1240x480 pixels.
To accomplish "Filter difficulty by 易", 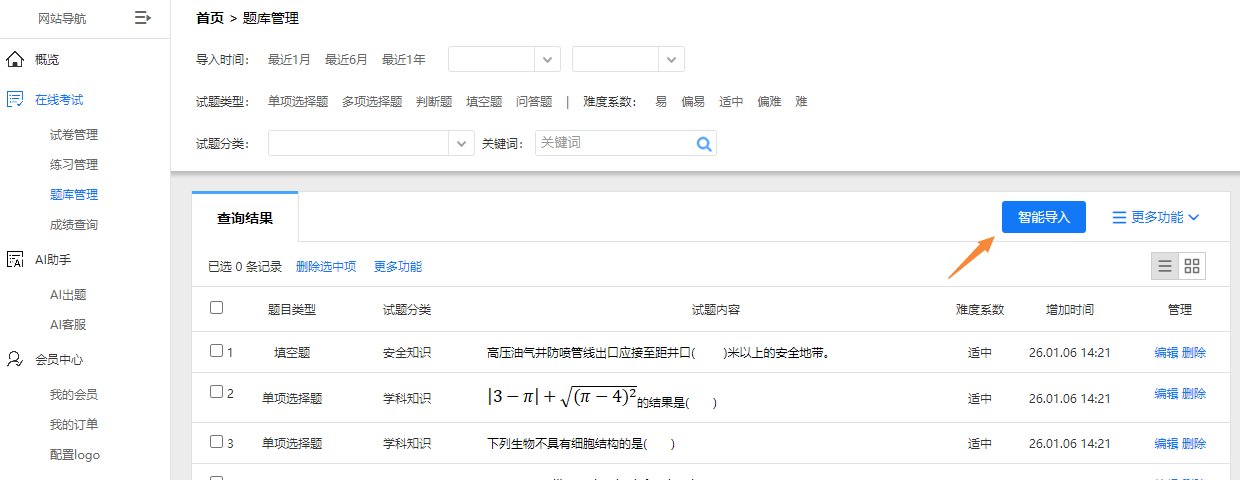I will [661, 102].
